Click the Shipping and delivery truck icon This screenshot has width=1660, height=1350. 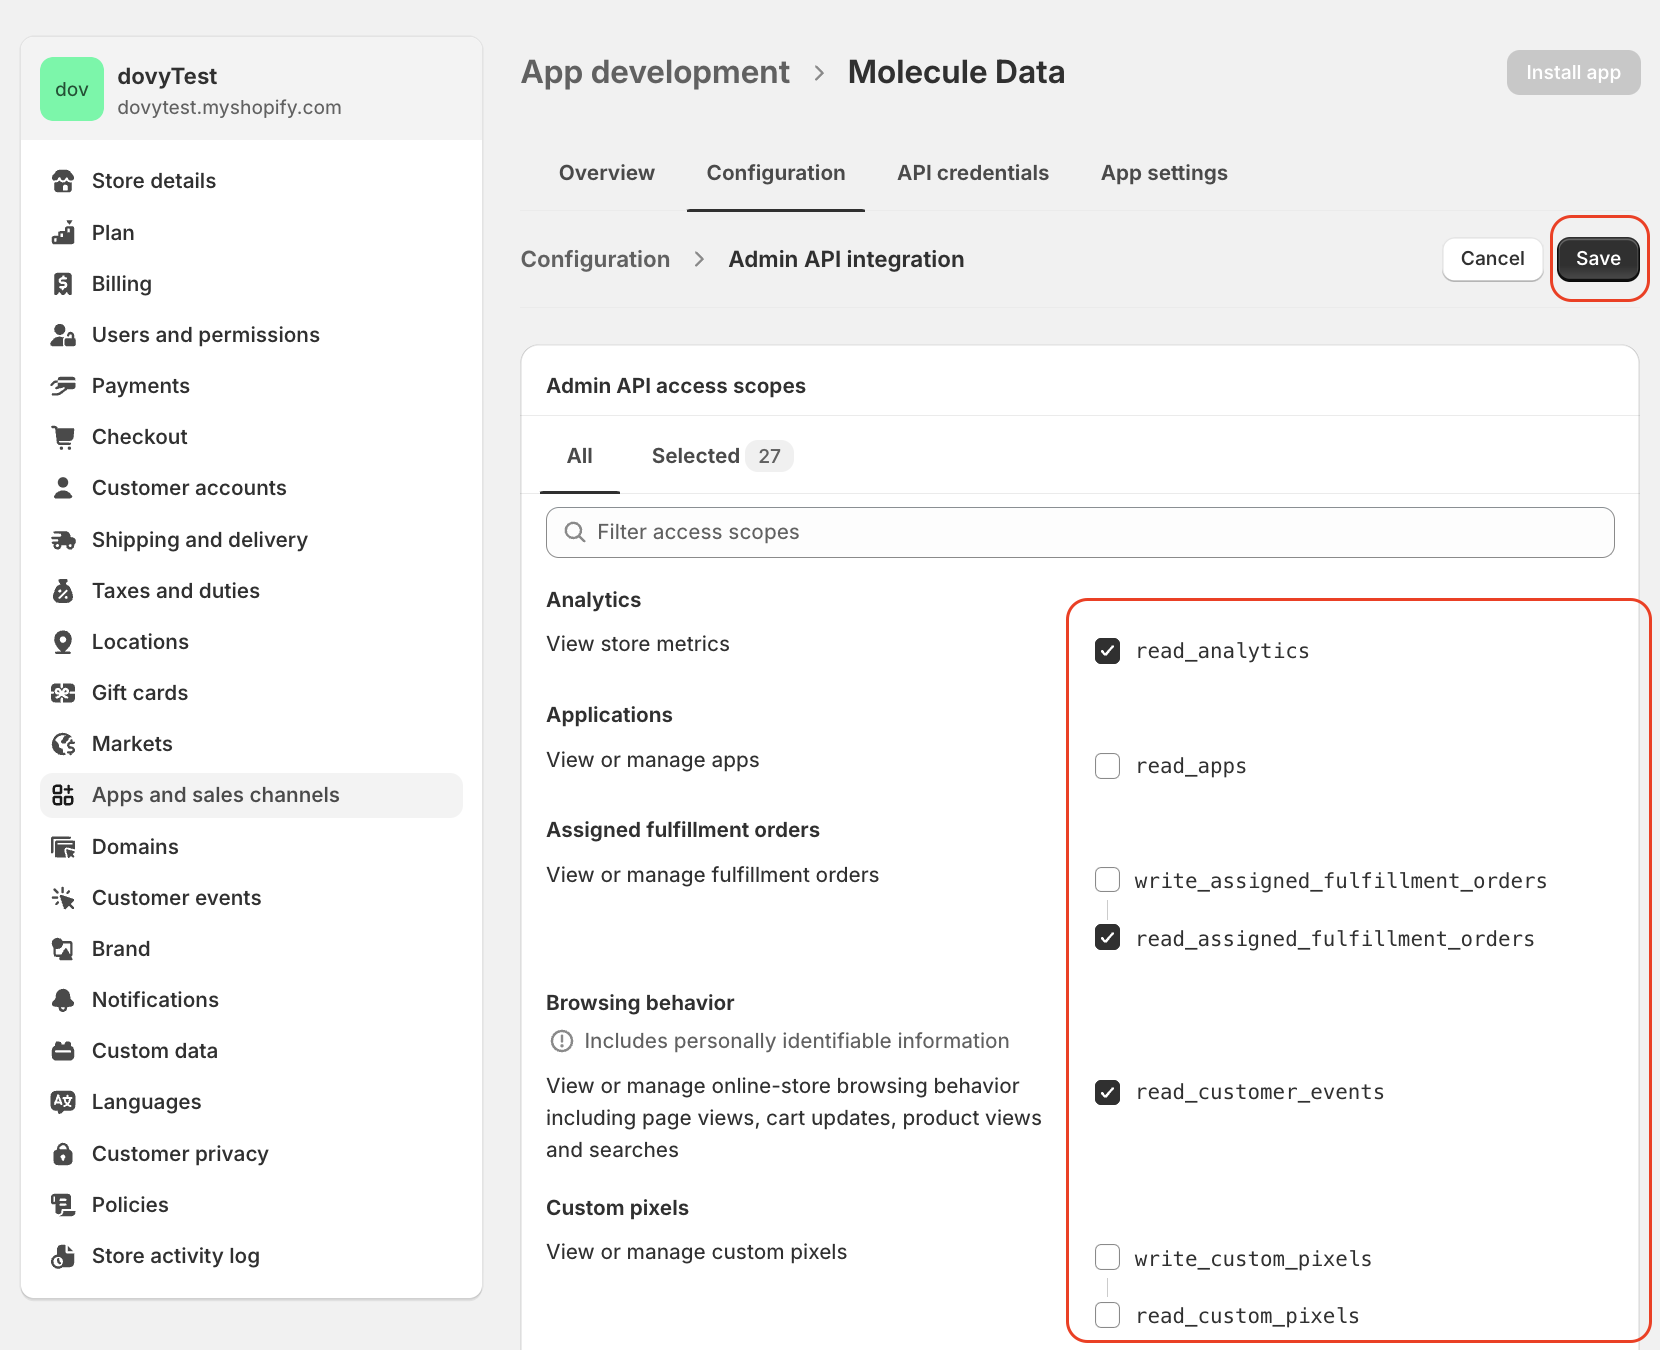coord(63,540)
